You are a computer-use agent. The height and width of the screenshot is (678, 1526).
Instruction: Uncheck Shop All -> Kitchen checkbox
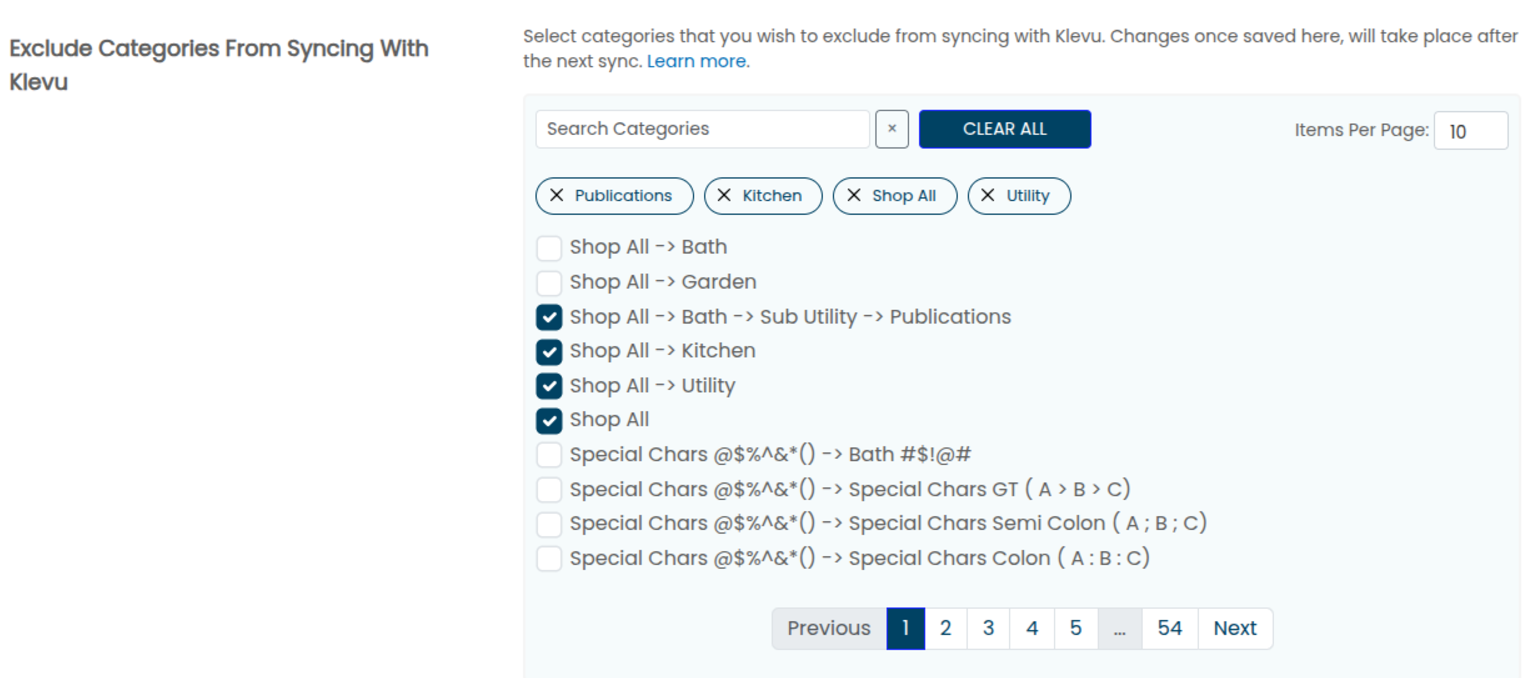549,352
